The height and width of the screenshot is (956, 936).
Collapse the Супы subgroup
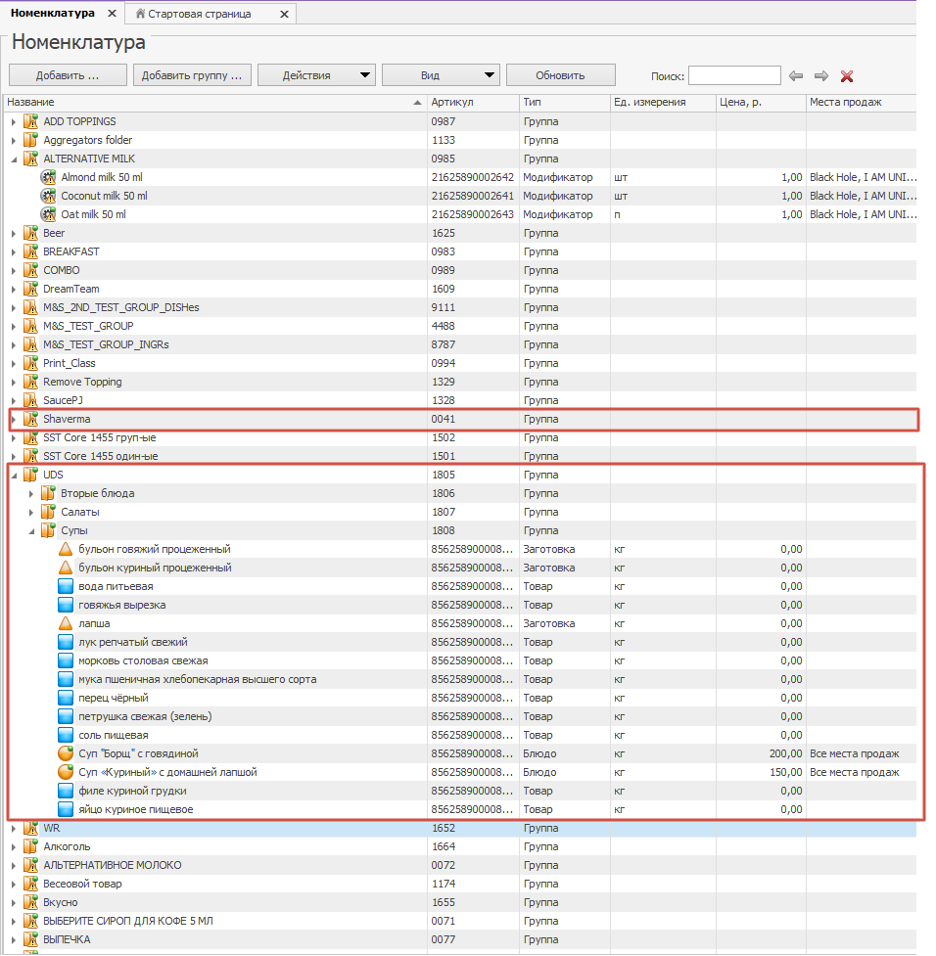pos(32,531)
